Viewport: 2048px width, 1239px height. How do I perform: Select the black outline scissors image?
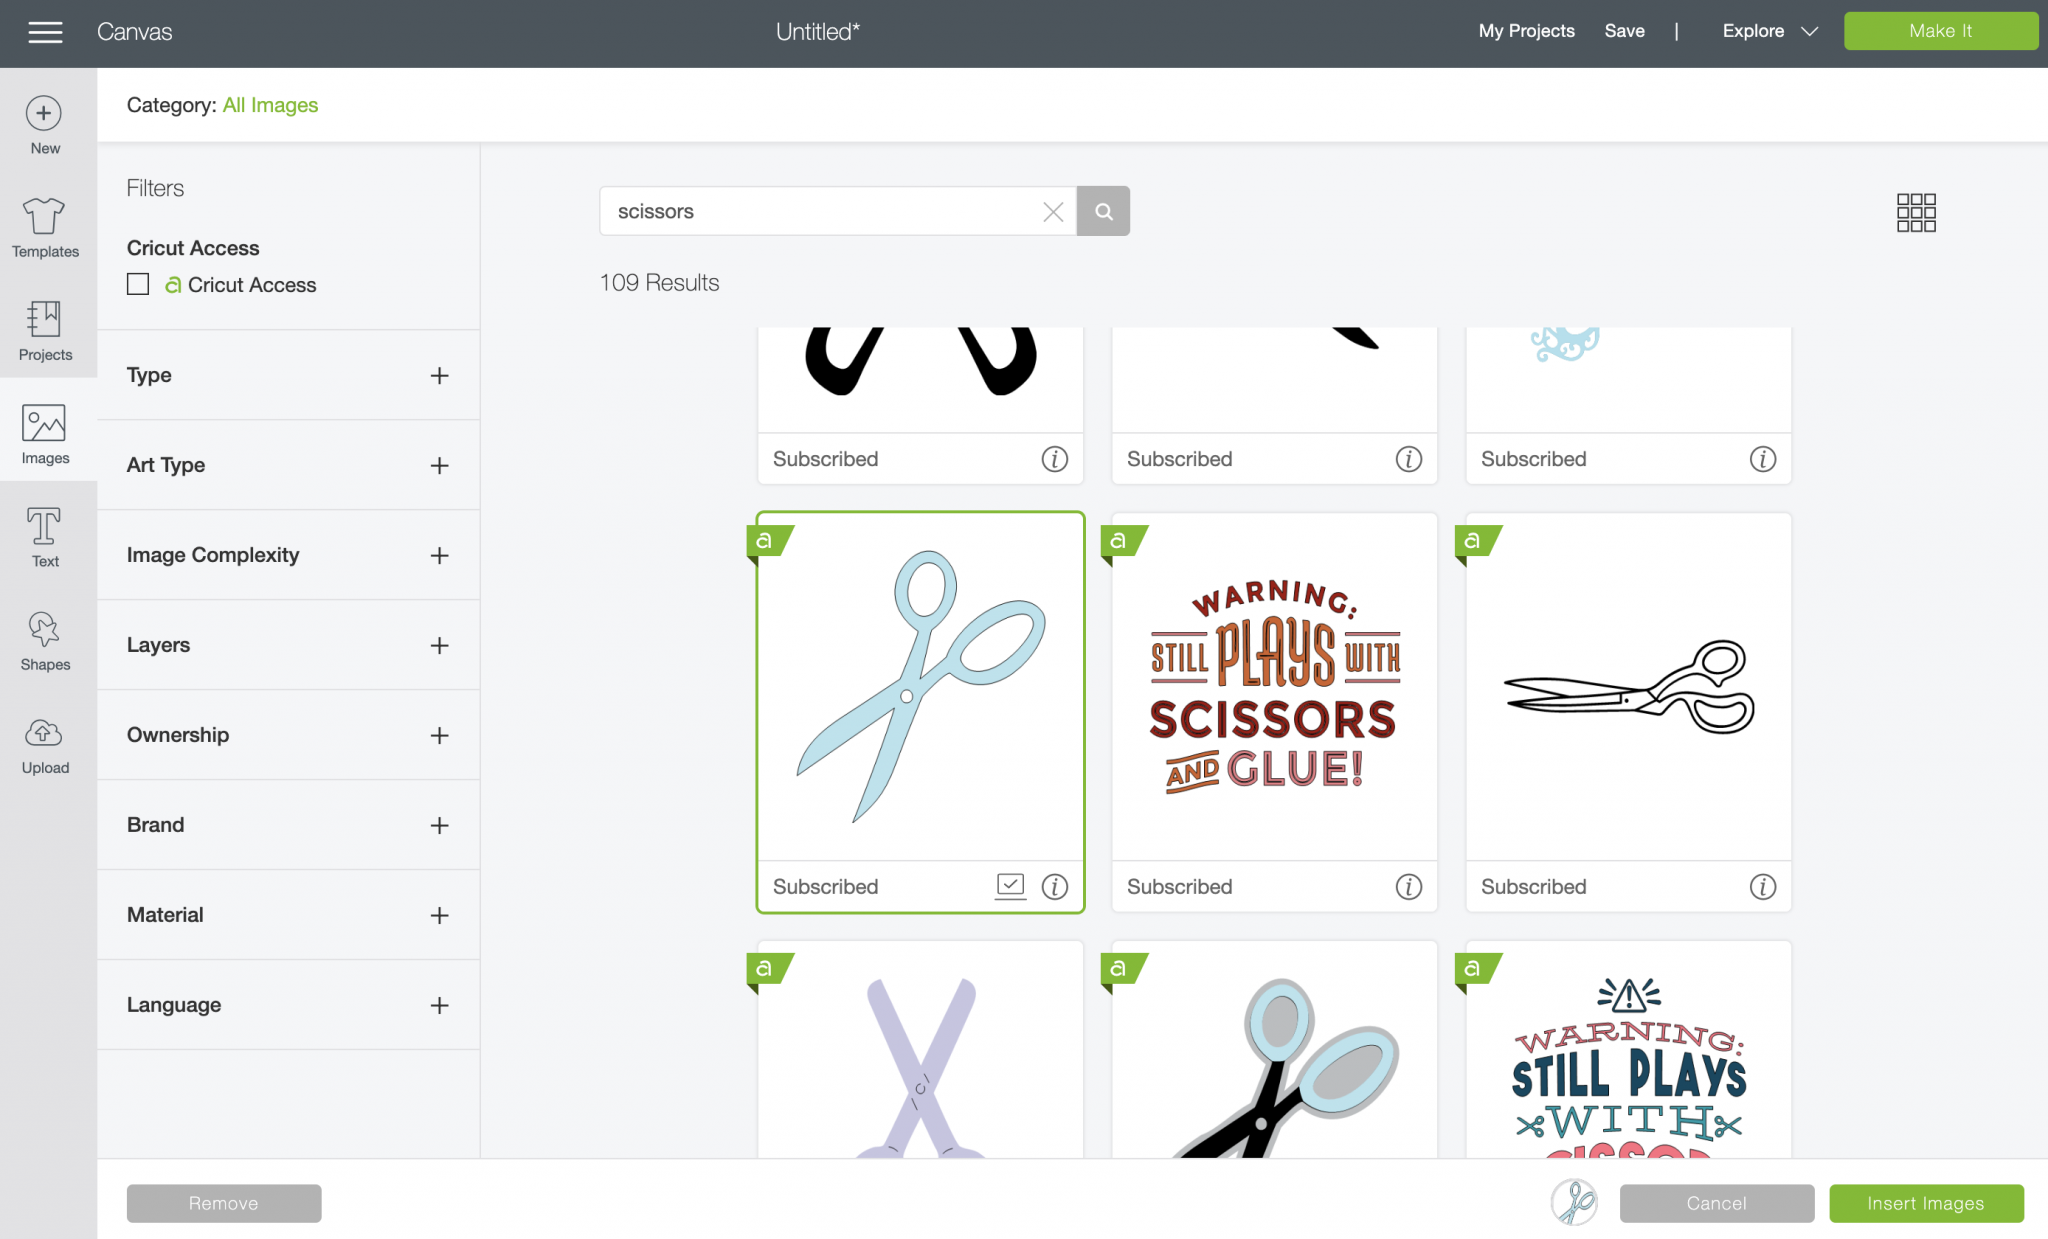pyautogui.click(x=1628, y=687)
